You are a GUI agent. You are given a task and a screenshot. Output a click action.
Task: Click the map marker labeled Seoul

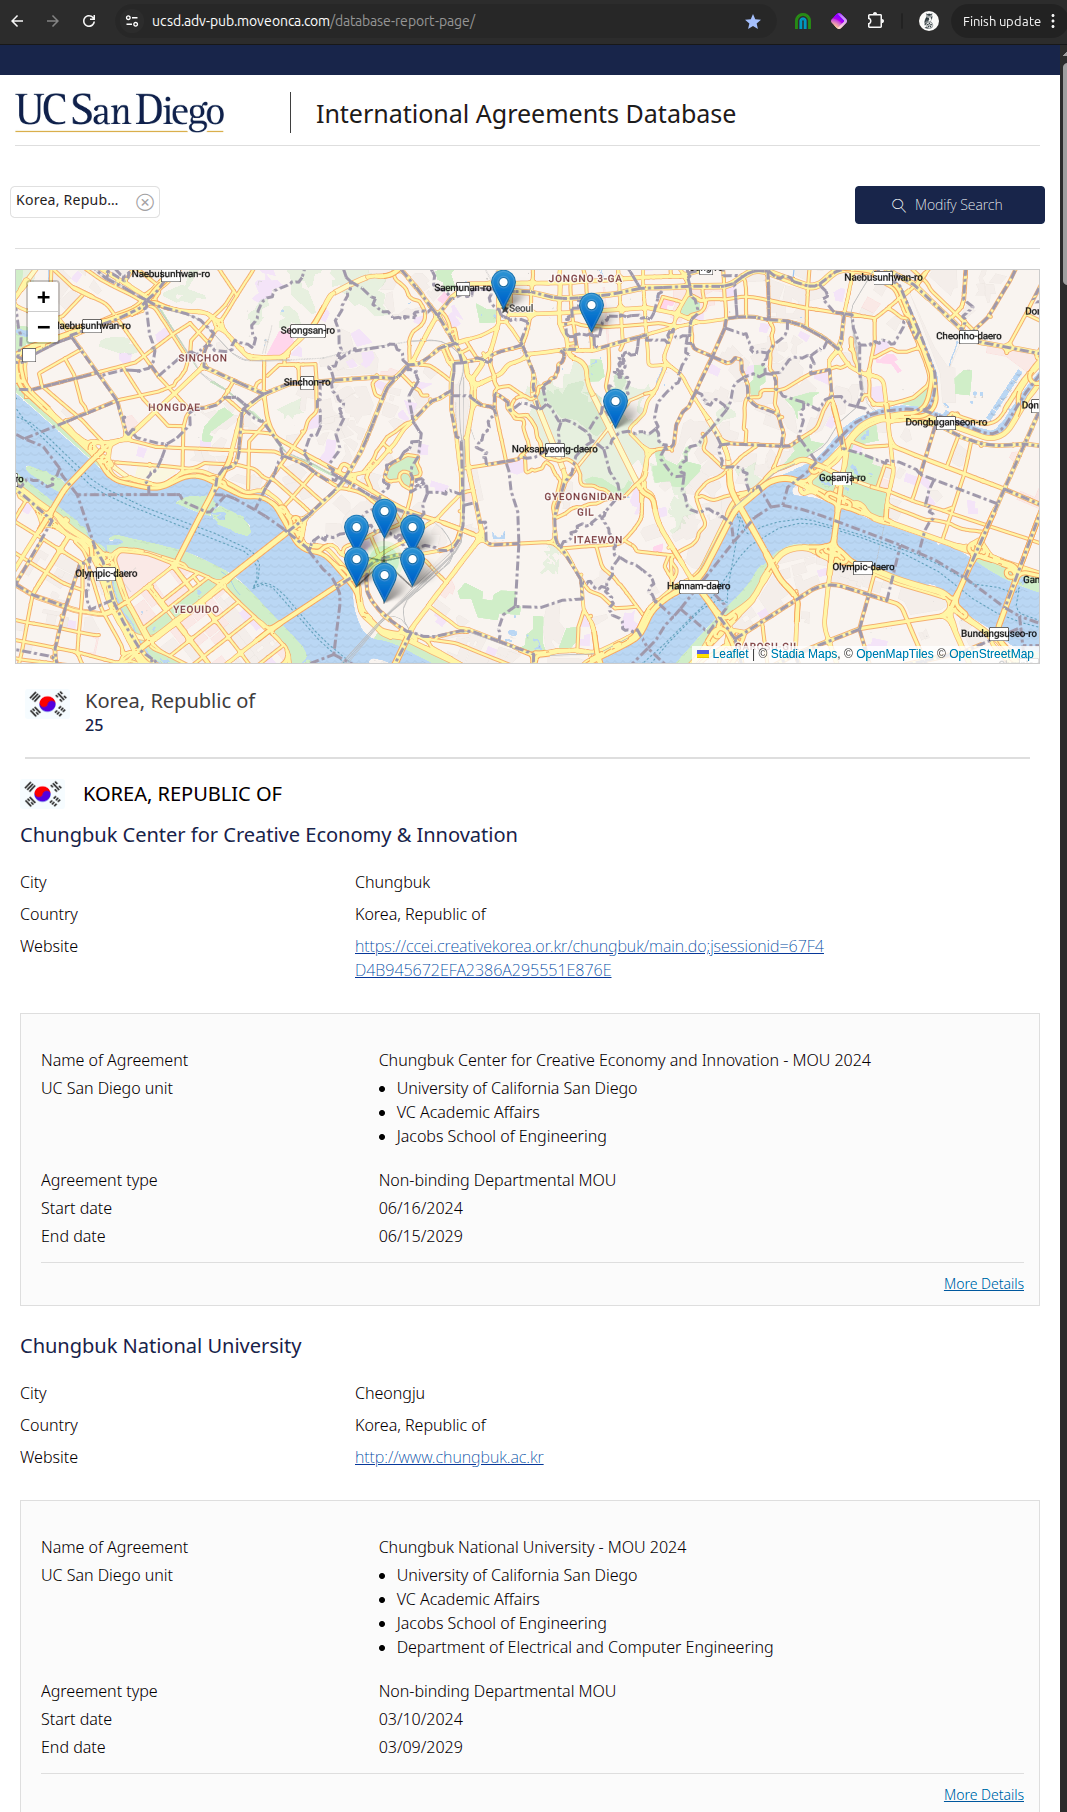click(x=503, y=289)
